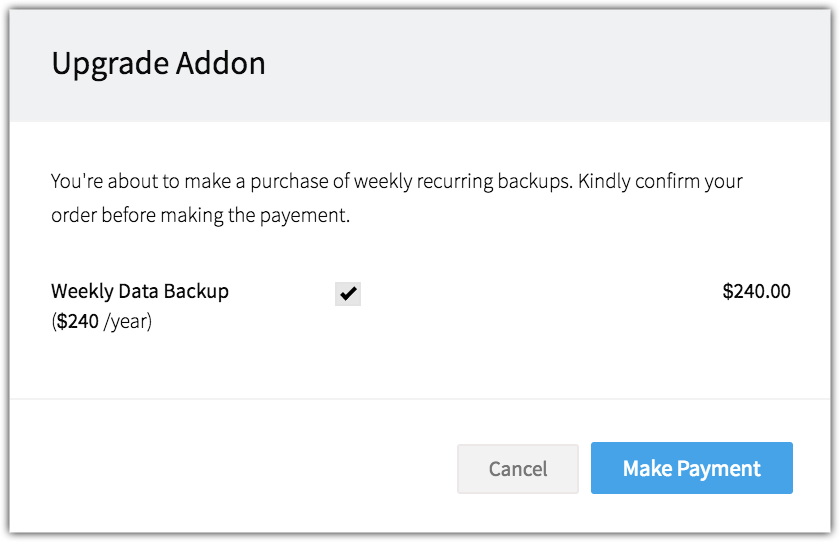Click the Weekly Data Backup label
The height and width of the screenshot is (542, 840).
[140, 291]
